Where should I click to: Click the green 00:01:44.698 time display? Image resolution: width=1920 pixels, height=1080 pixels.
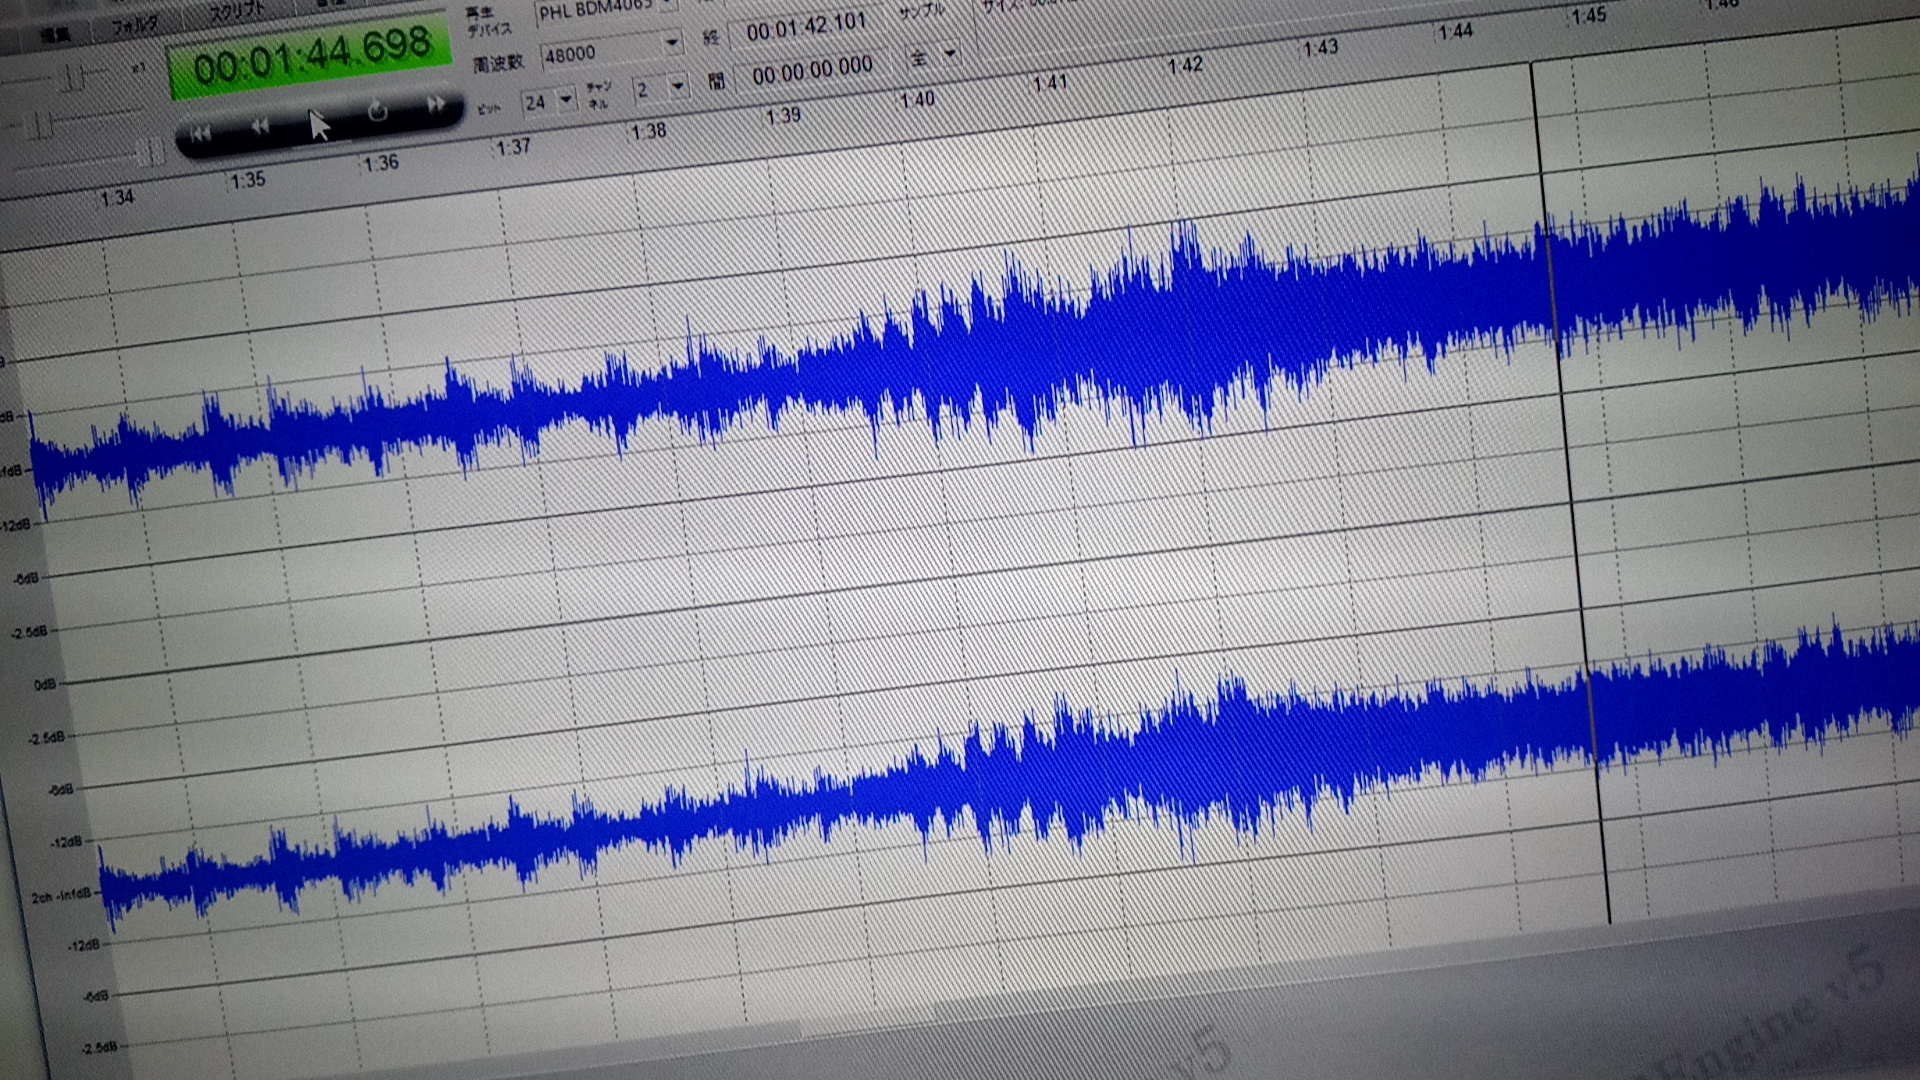(x=311, y=57)
